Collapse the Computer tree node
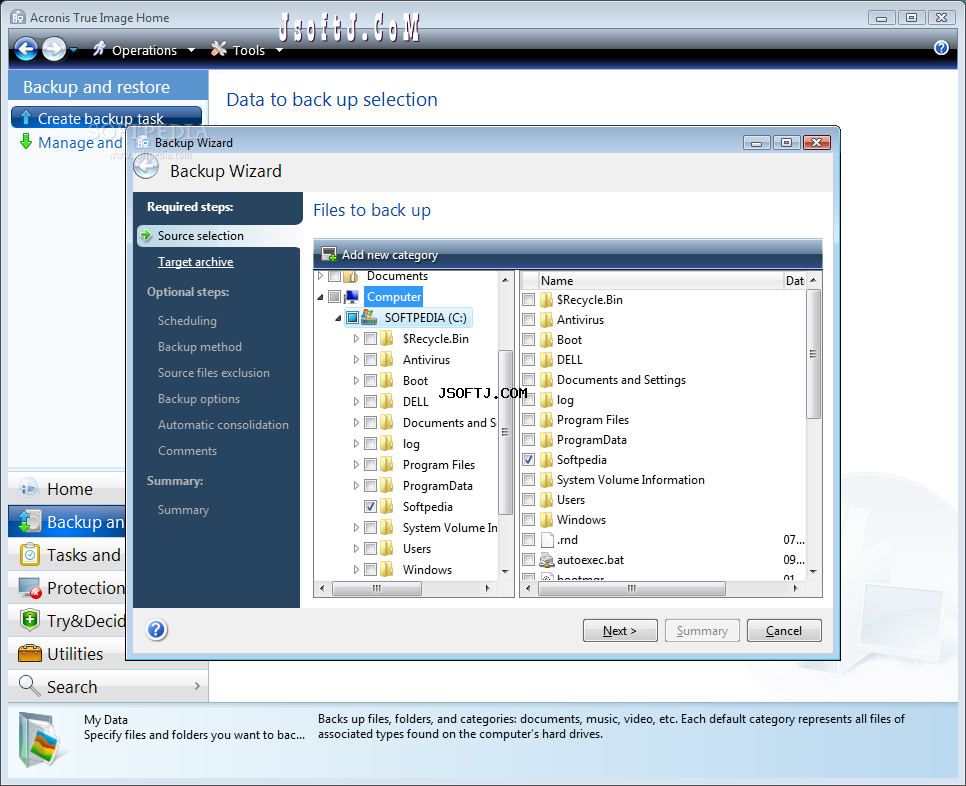Image resolution: width=966 pixels, height=786 pixels. [x=320, y=298]
